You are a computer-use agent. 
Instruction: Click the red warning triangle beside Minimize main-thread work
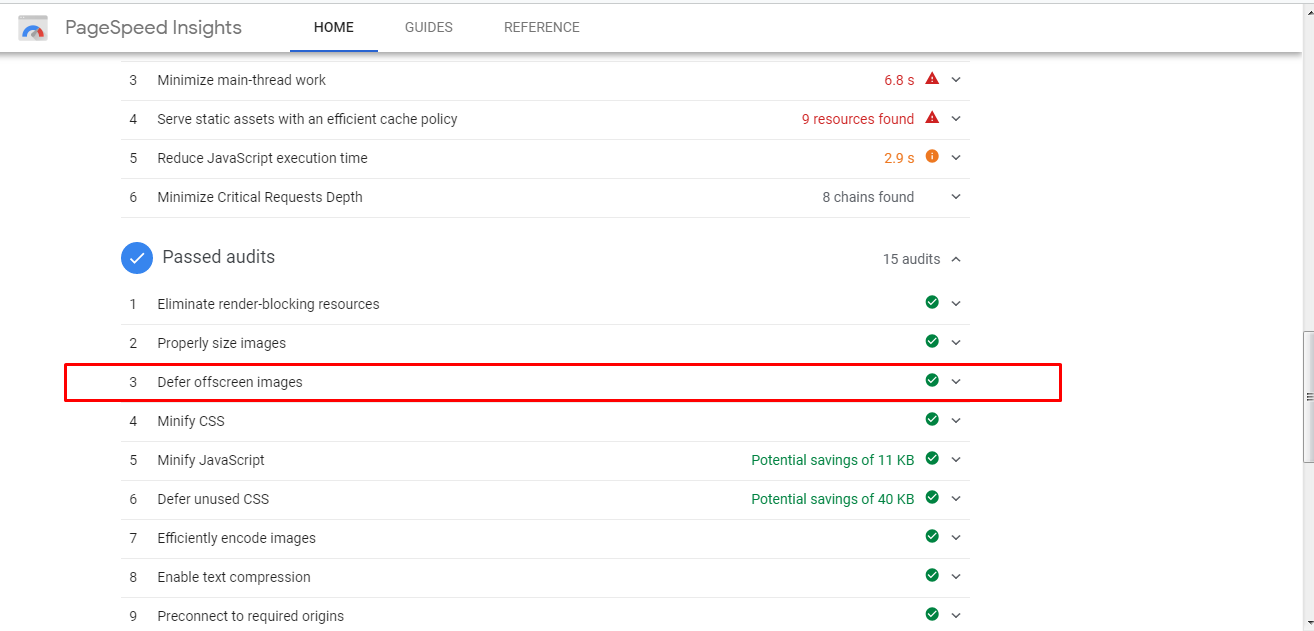[x=931, y=78]
